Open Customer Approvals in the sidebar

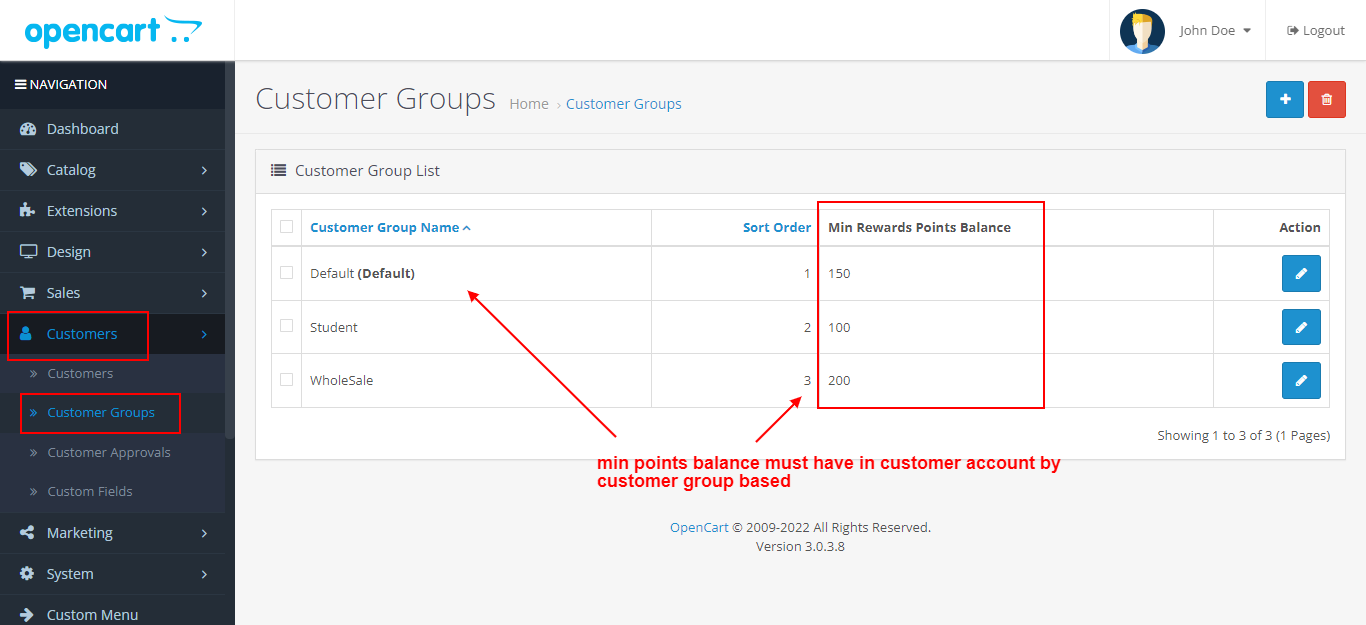tap(108, 452)
